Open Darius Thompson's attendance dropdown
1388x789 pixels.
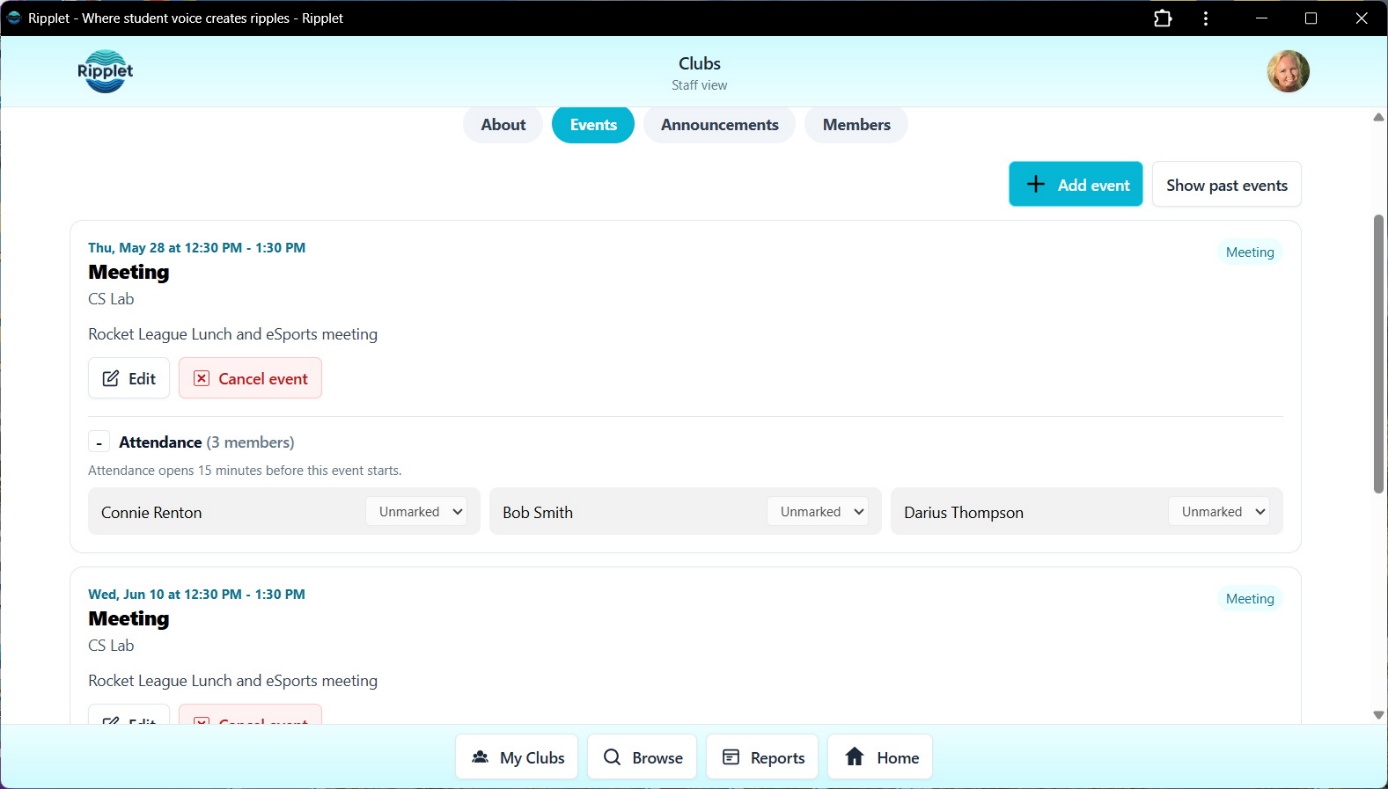click(x=1219, y=512)
